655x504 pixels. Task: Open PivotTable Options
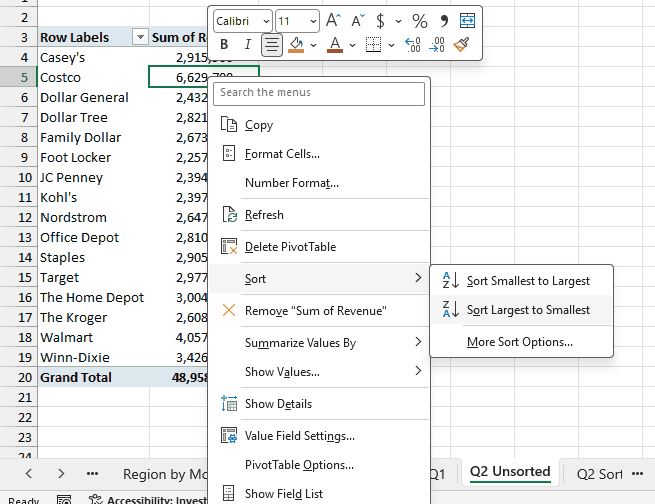[319, 465]
